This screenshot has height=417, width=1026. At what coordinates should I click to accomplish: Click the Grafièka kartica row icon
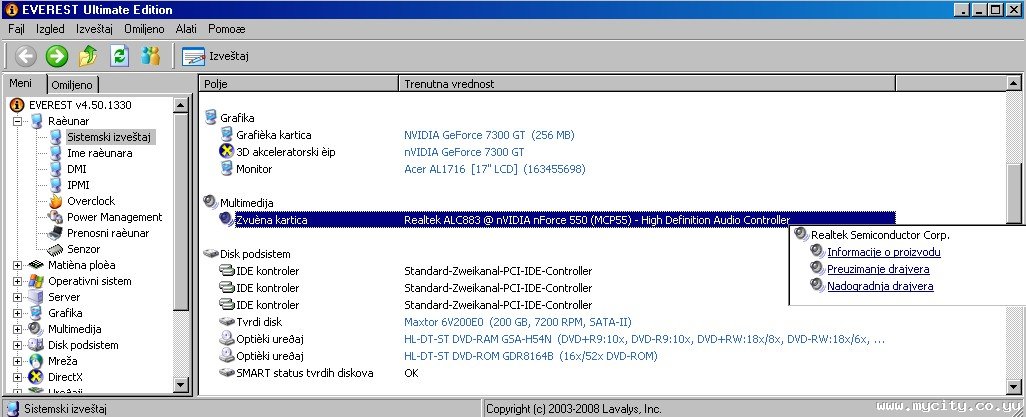tap(226, 135)
